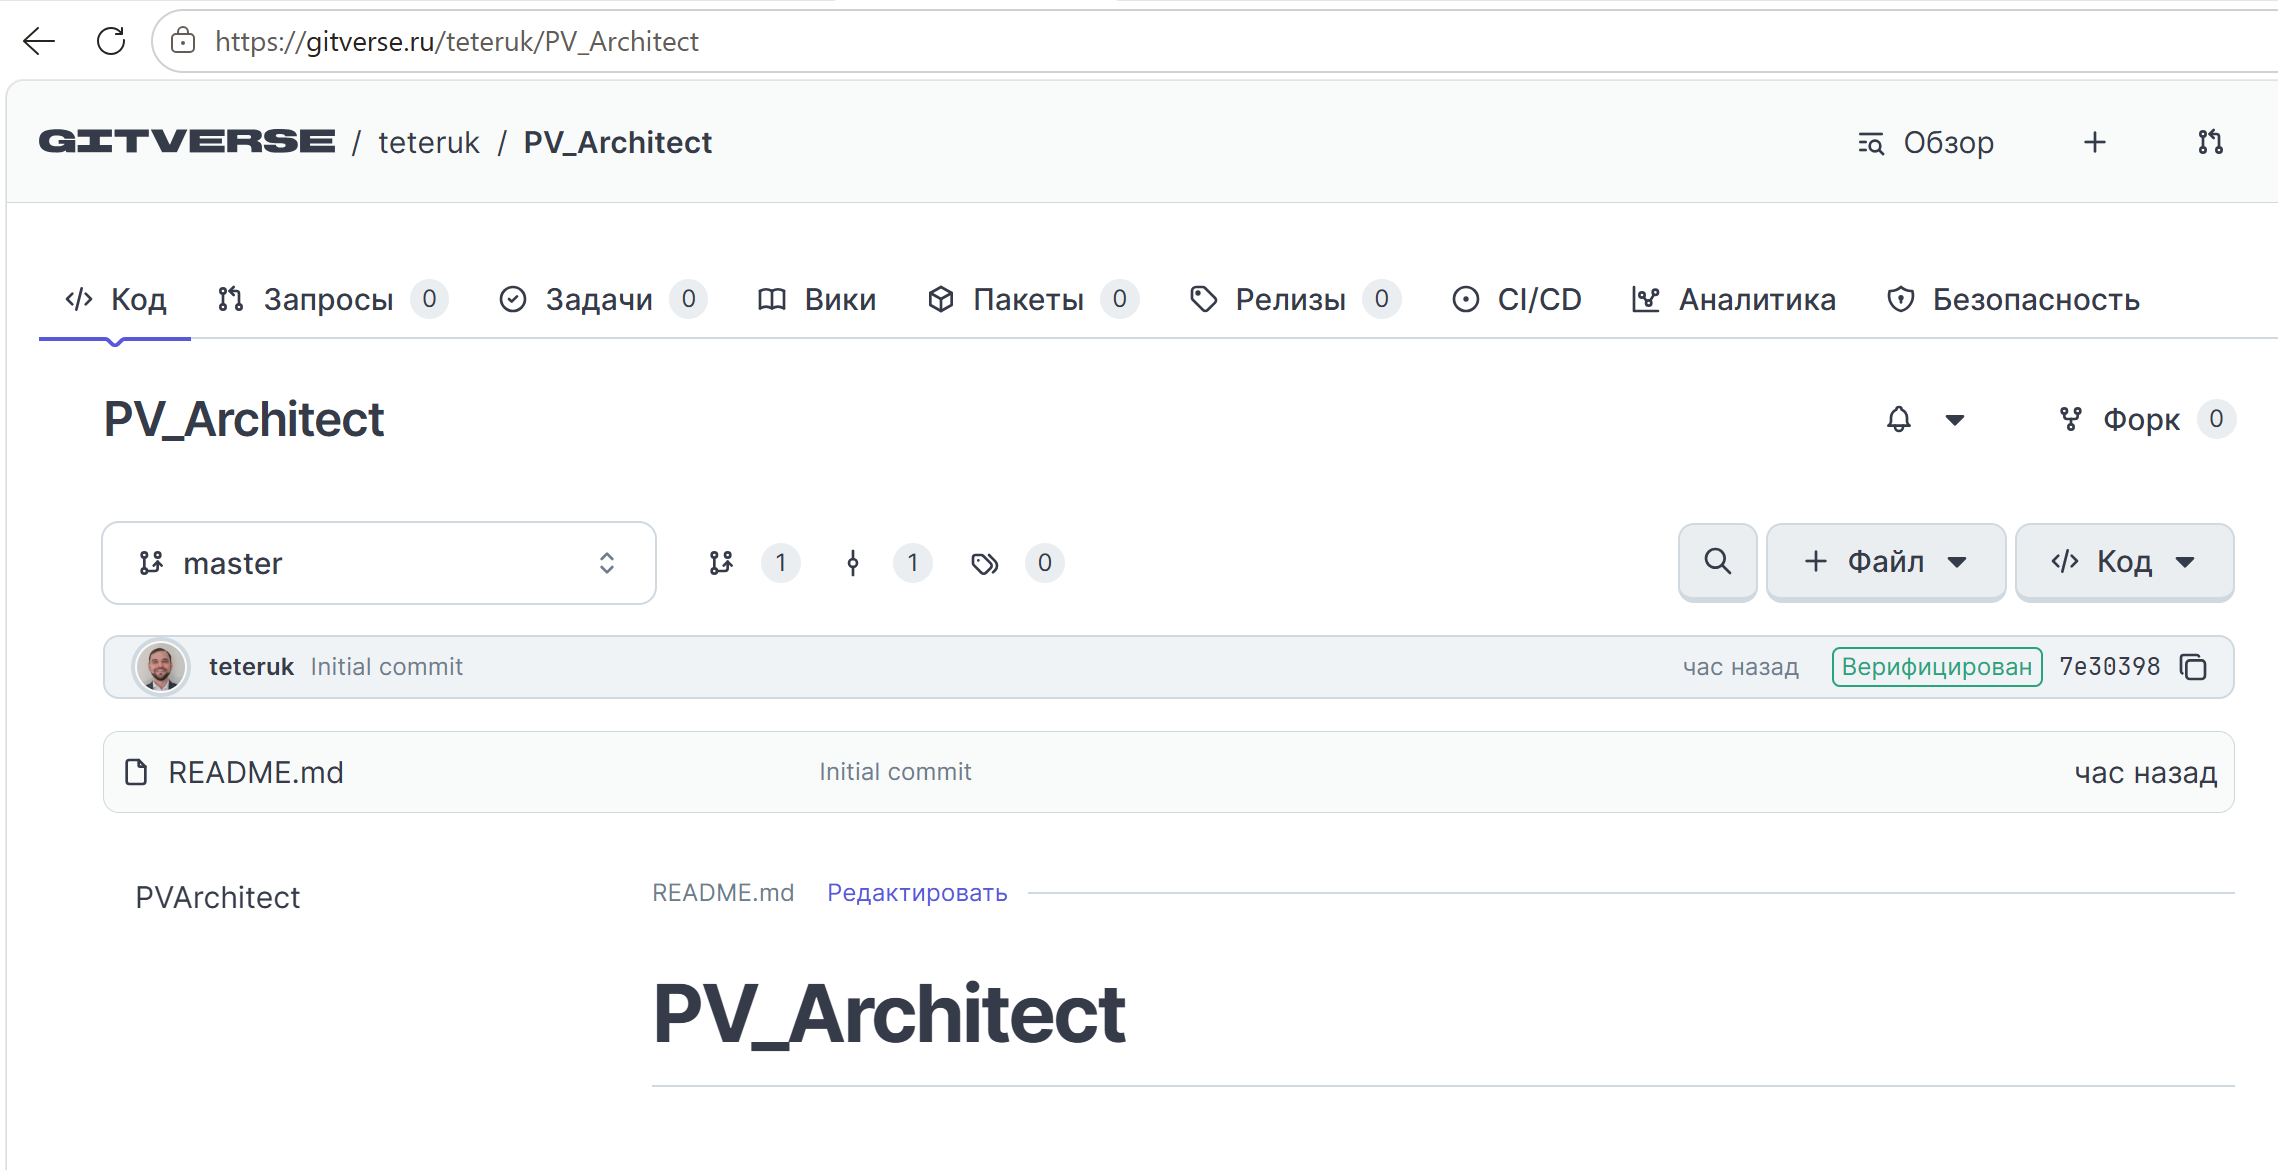Click the search magnifier button

tap(1717, 562)
